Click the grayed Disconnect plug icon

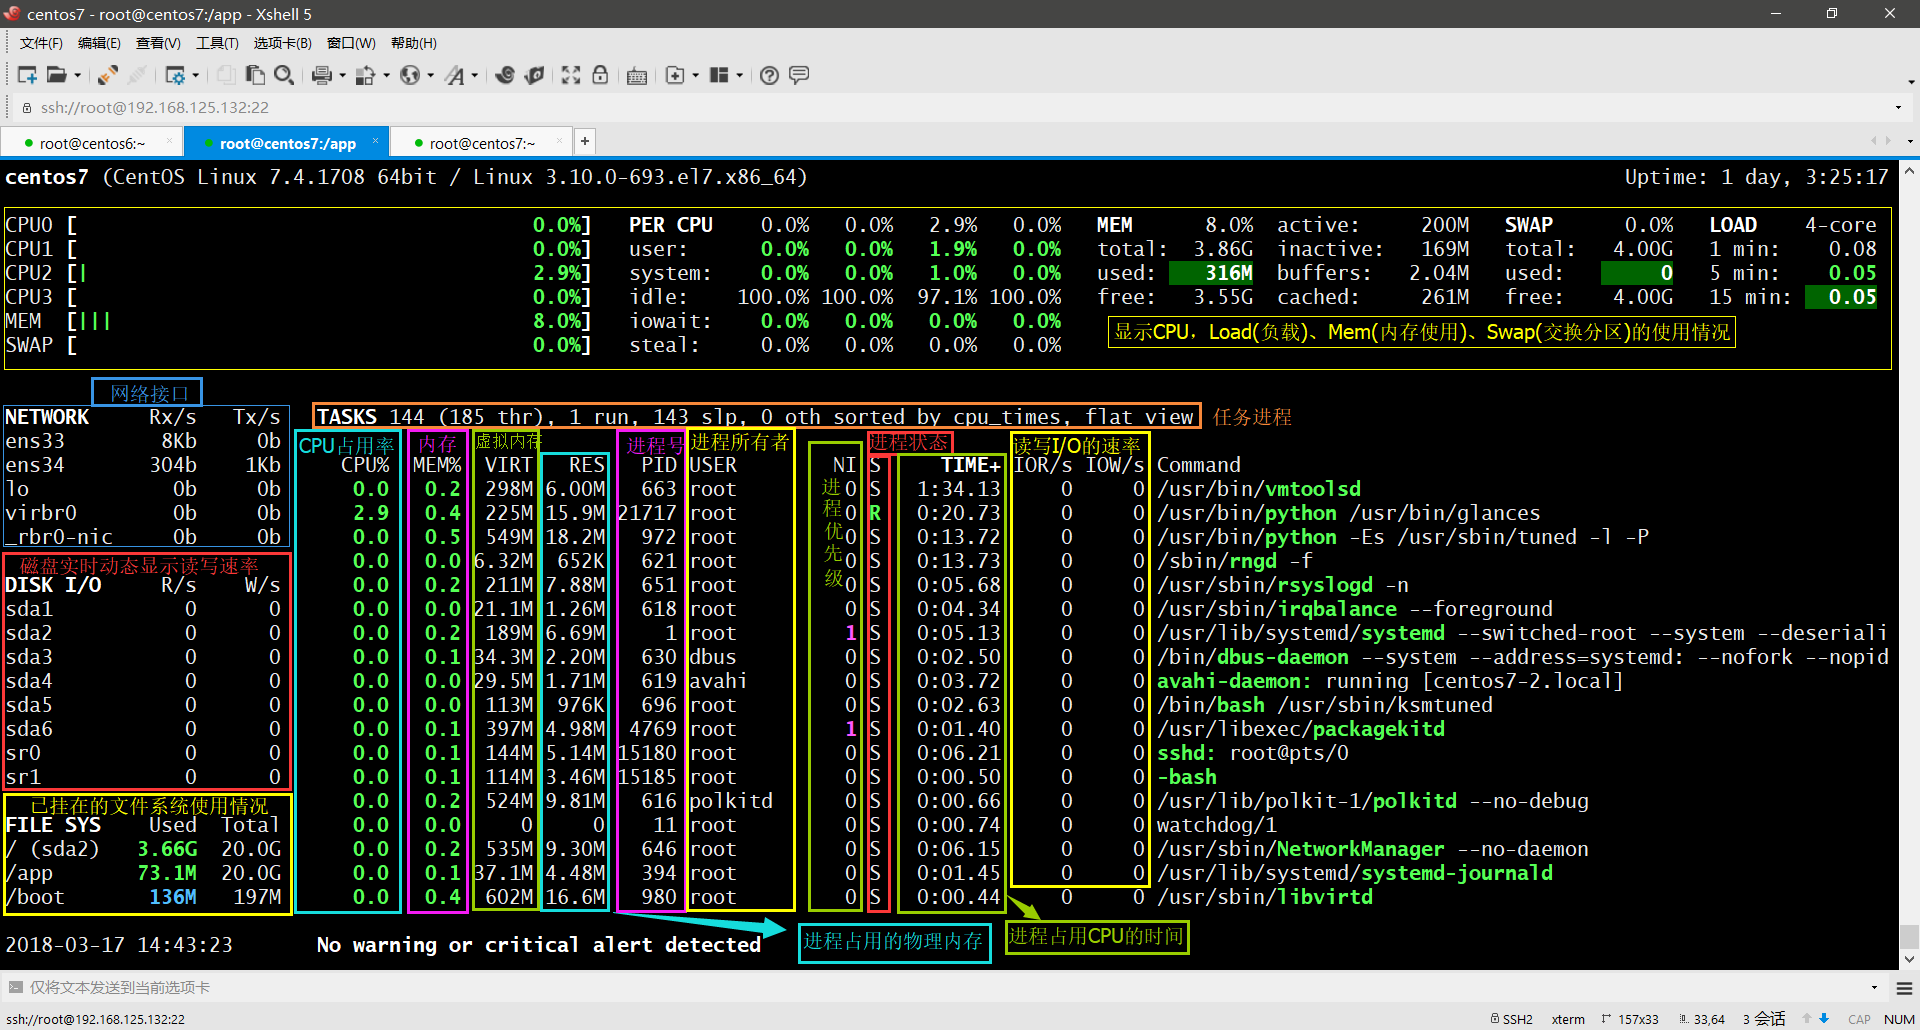(x=137, y=75)
